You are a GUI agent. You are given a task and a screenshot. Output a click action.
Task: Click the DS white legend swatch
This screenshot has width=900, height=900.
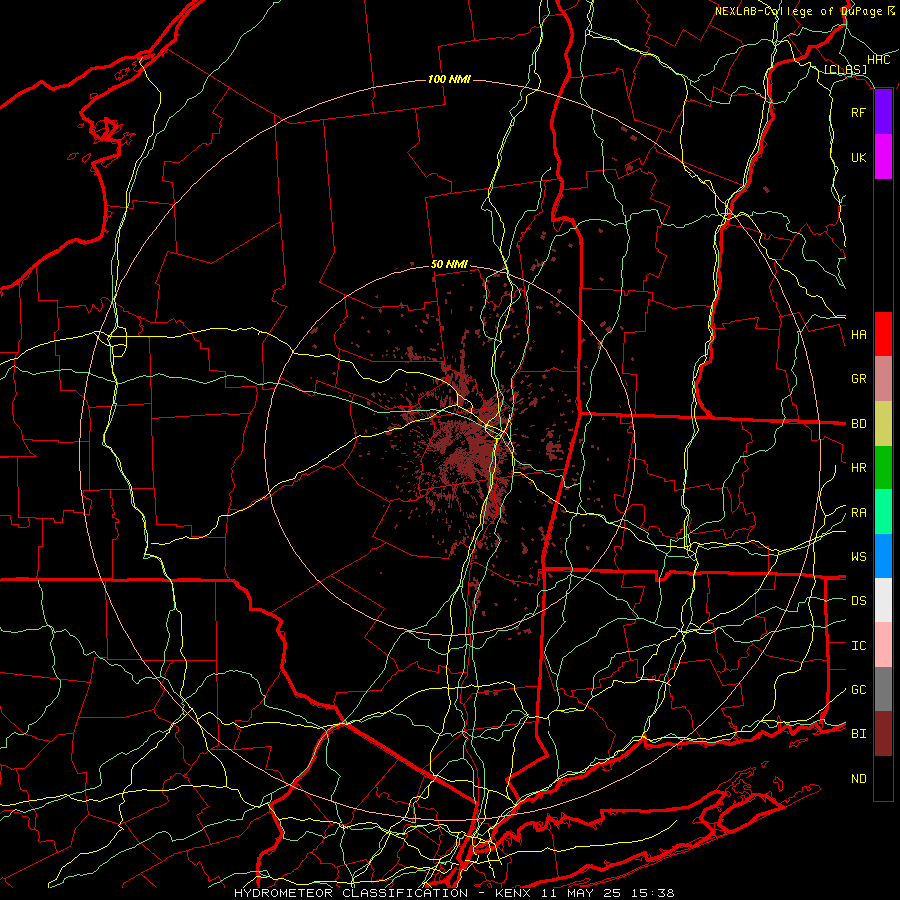tap(883, 600)
